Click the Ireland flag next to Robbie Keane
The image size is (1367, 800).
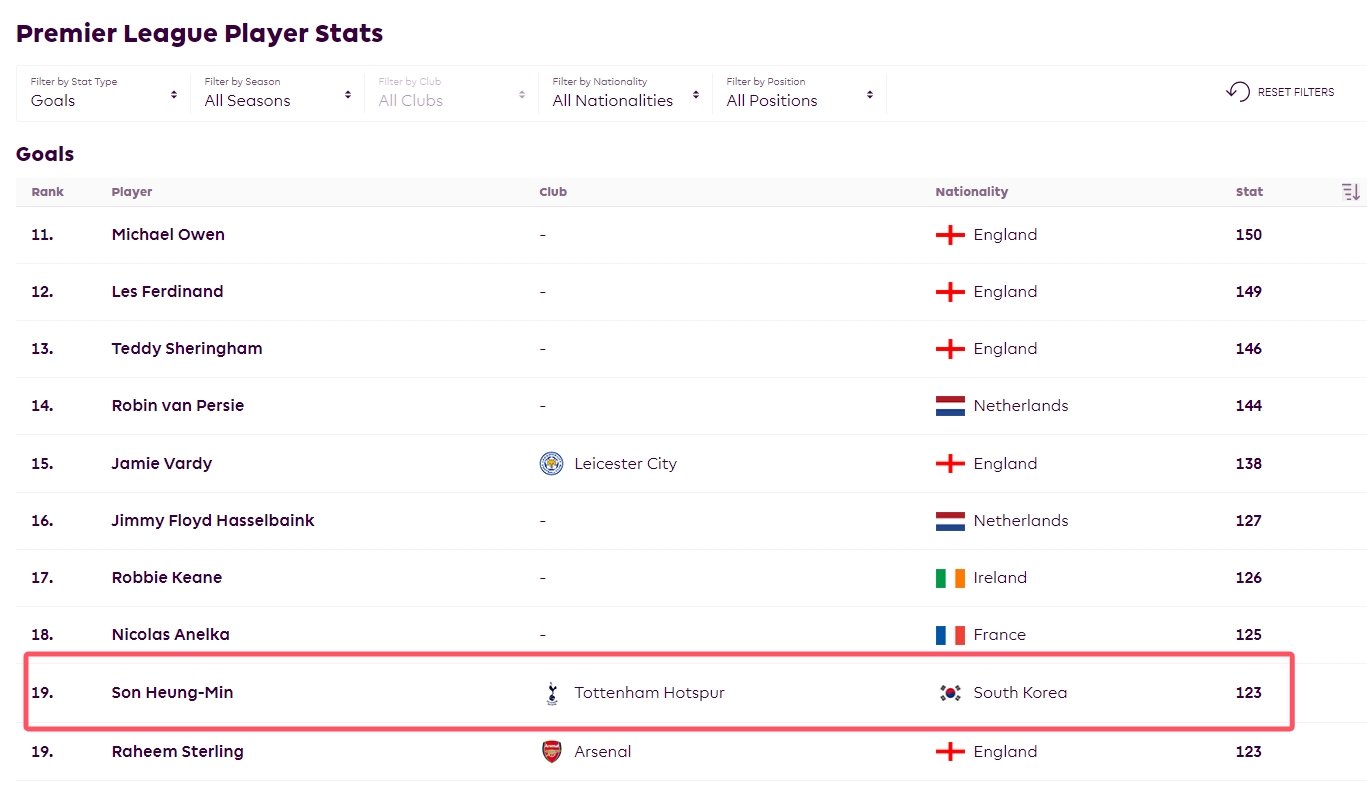950,578
